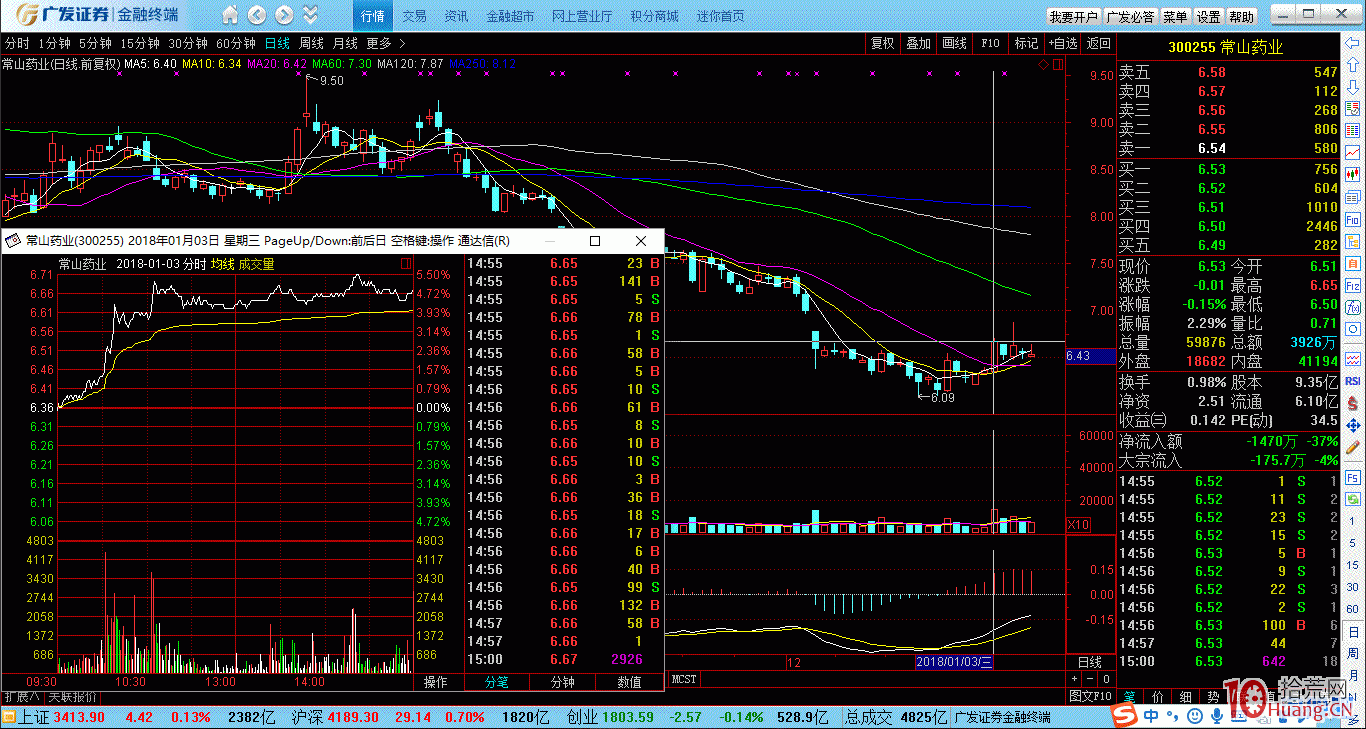The image size is (1366, 729).
Task: Click the 2018/01/03/三 date marker on axis
Action: click(x=954, y=662)
